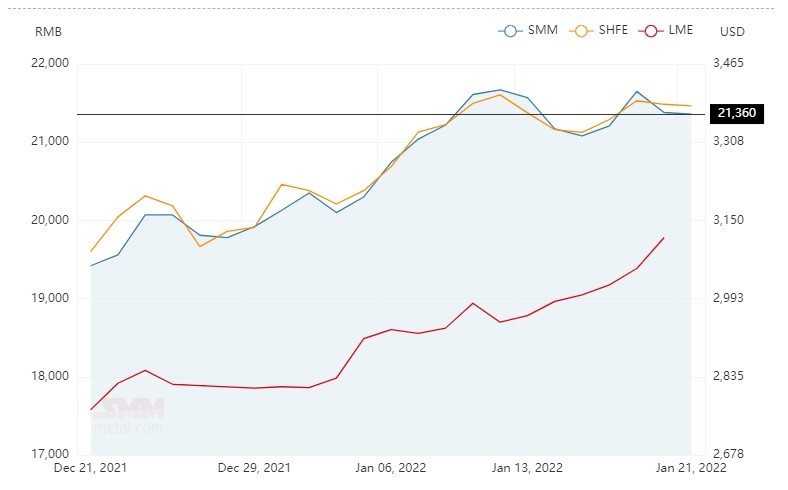Select the Jan 06, 2022 axis date

[390, 468]
